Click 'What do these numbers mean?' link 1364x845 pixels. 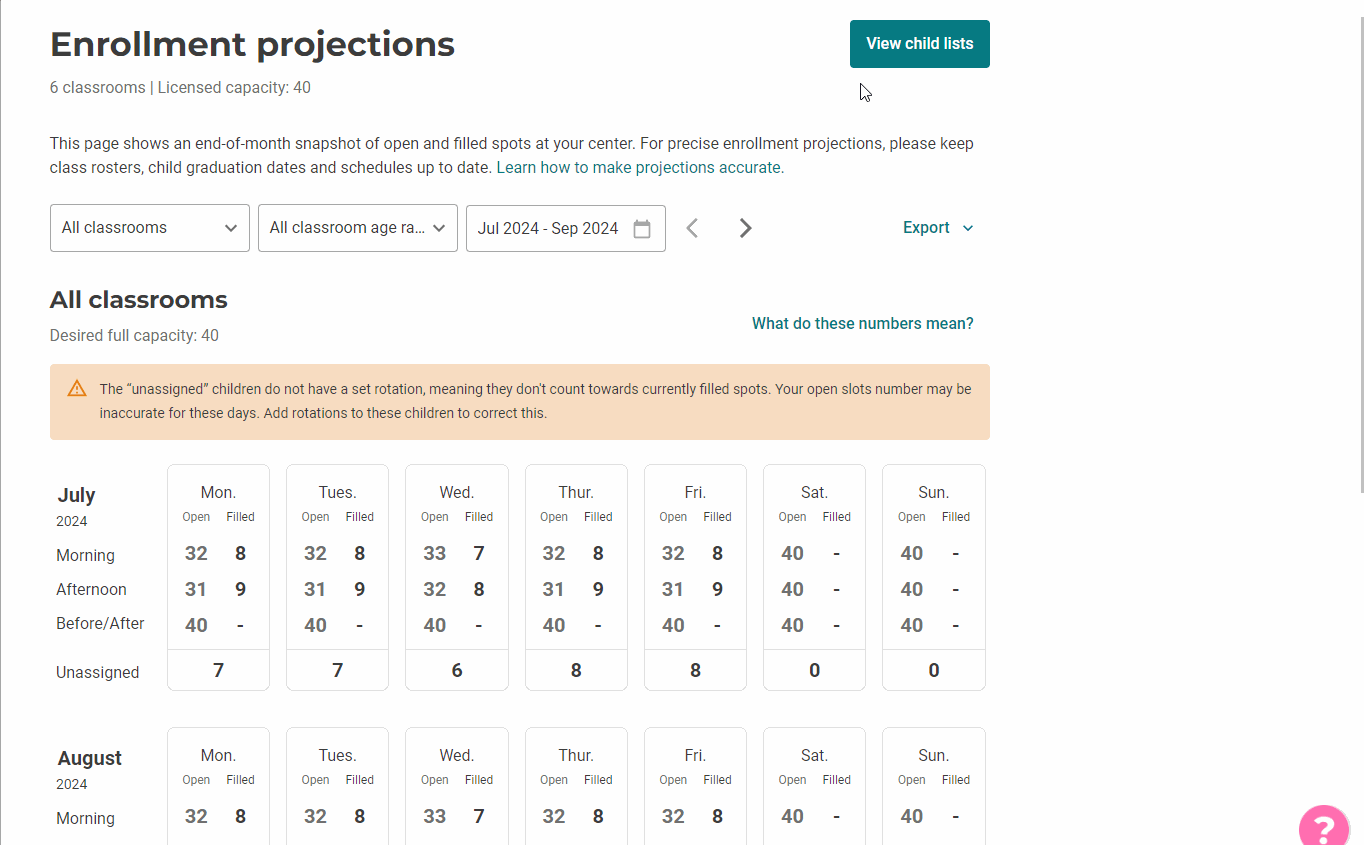(x=862, y=324)
